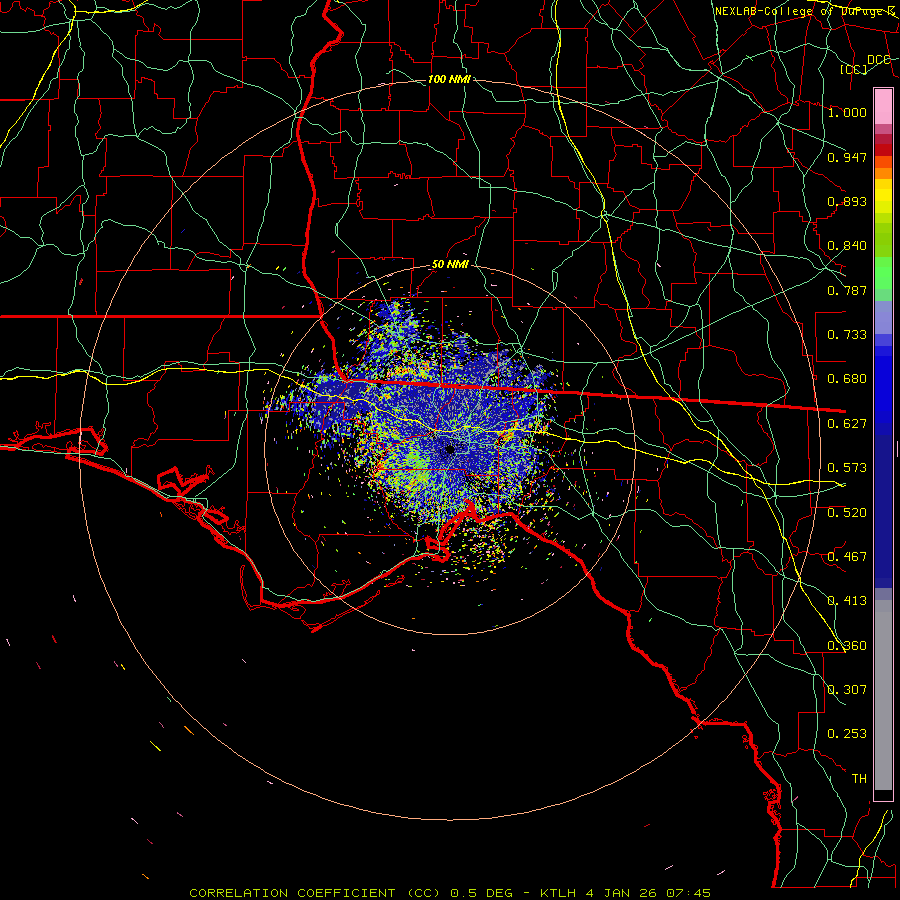Click the DCC label above the color scale
The image size is (900, 900).
coord(878,60)
